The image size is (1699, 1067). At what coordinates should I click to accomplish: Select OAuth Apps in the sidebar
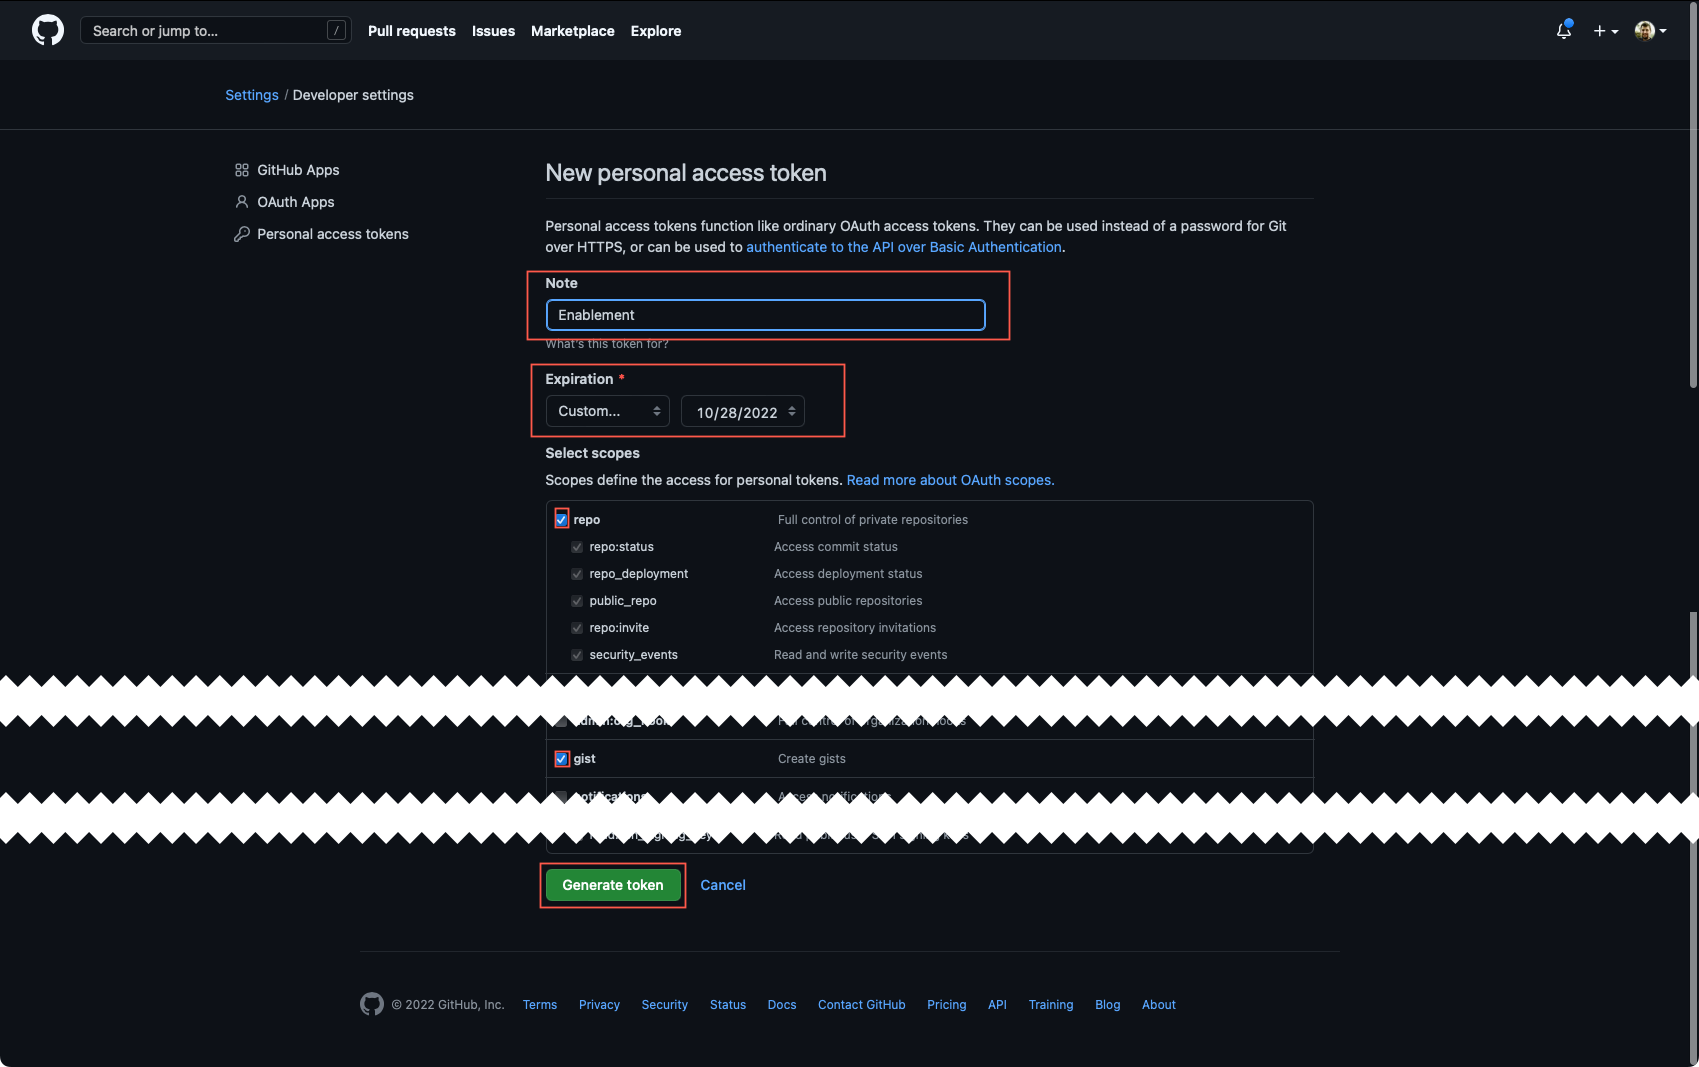tap(296, 202)
